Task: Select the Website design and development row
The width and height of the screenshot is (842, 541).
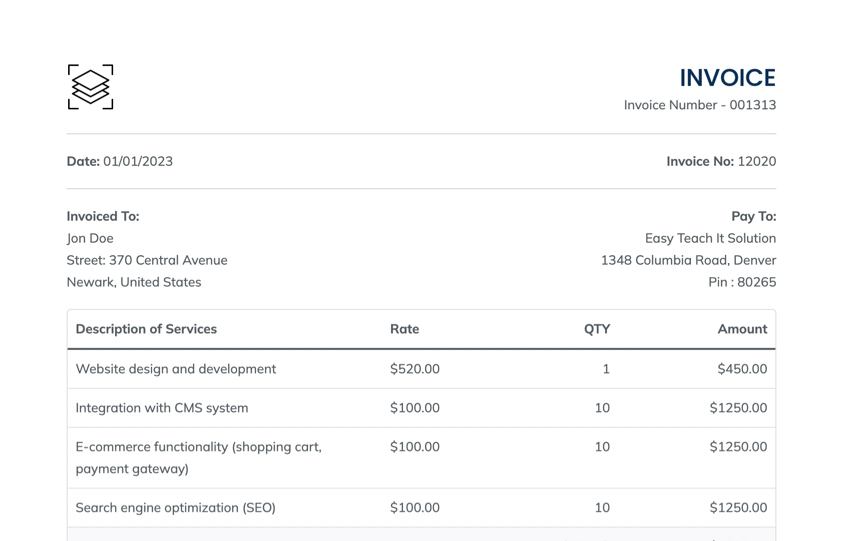Action: click(176, 369)
